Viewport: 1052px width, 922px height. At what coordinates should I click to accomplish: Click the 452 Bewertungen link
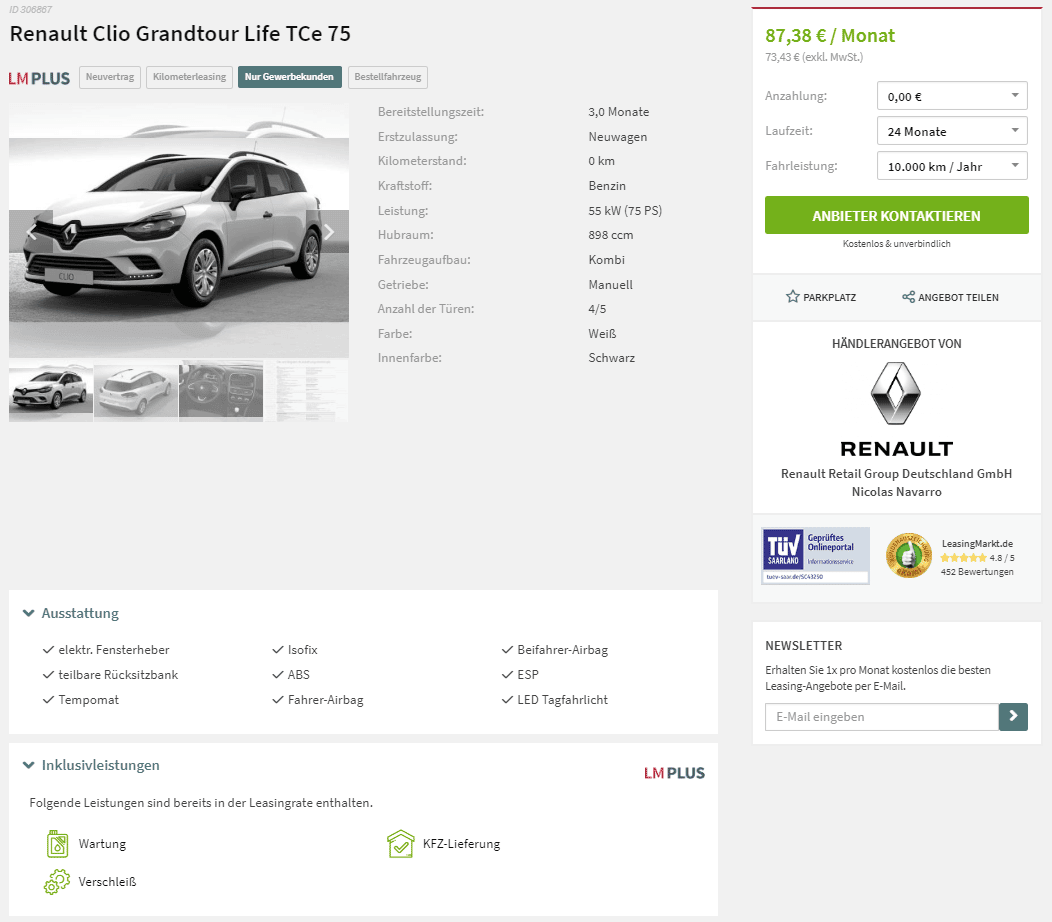coord(977,572)
